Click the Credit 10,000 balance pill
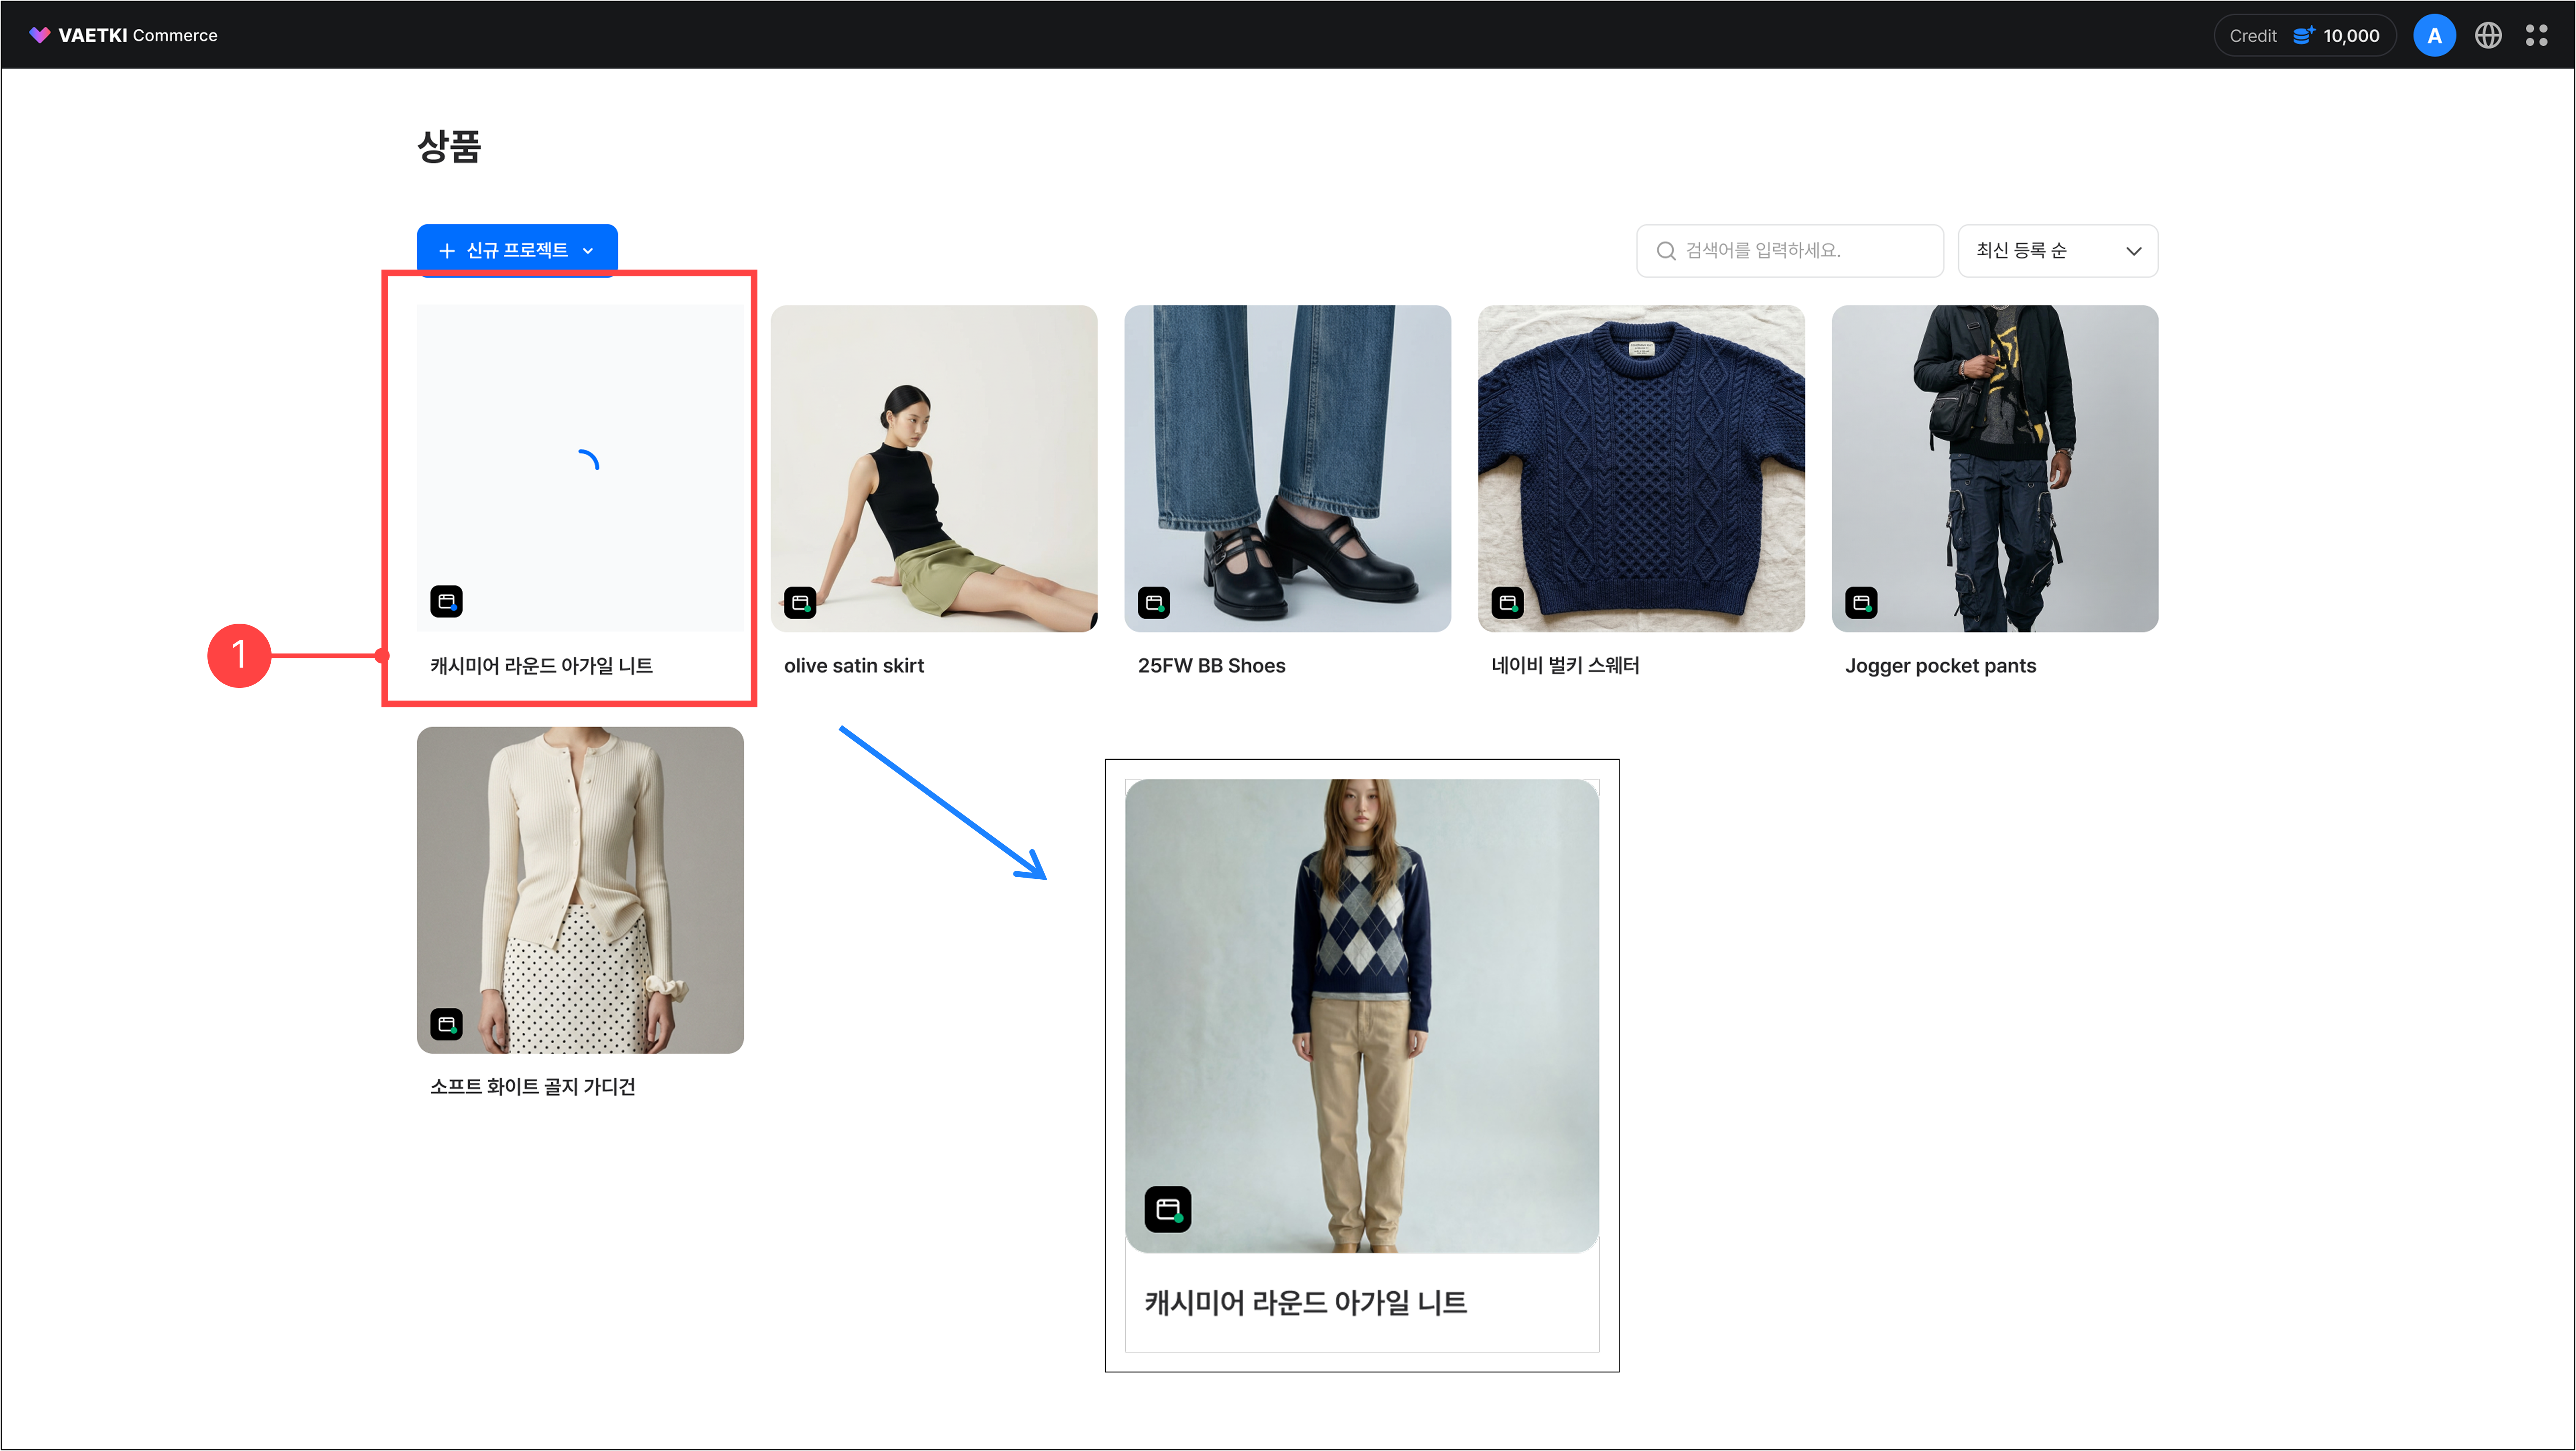 pyautogui.click(x=2304, y=35)
